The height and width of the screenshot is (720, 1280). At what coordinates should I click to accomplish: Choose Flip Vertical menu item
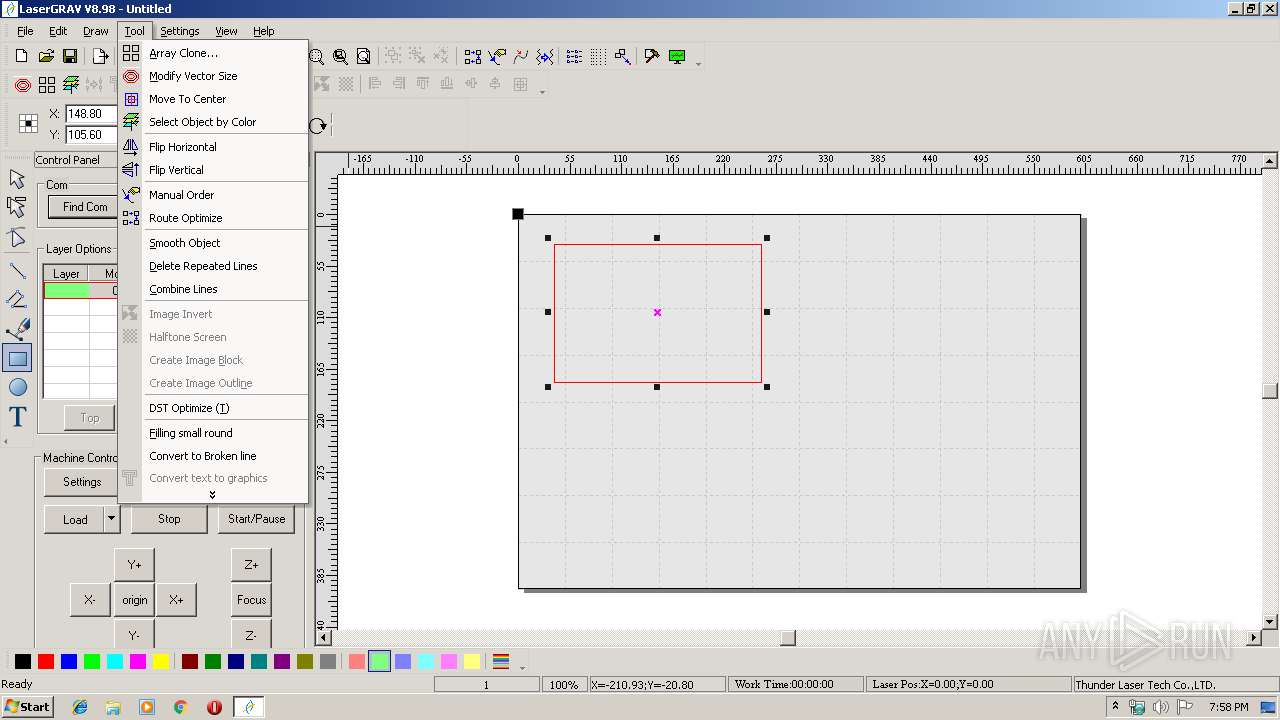[x=213, y=170]
